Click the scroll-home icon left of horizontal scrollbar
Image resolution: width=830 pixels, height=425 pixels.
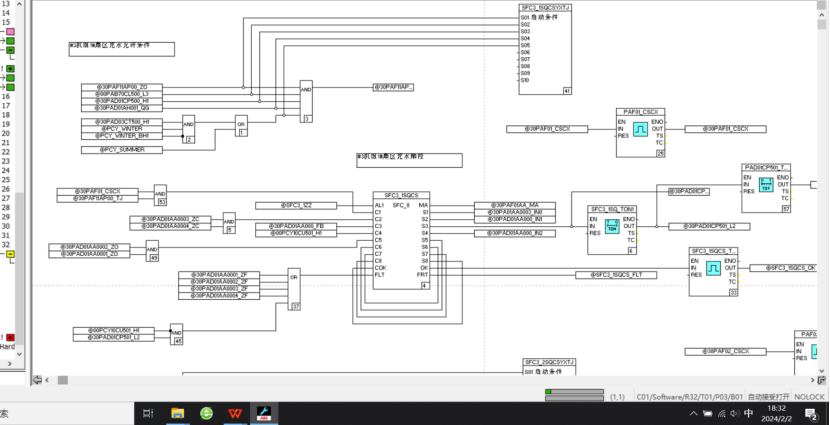point(38,380)
